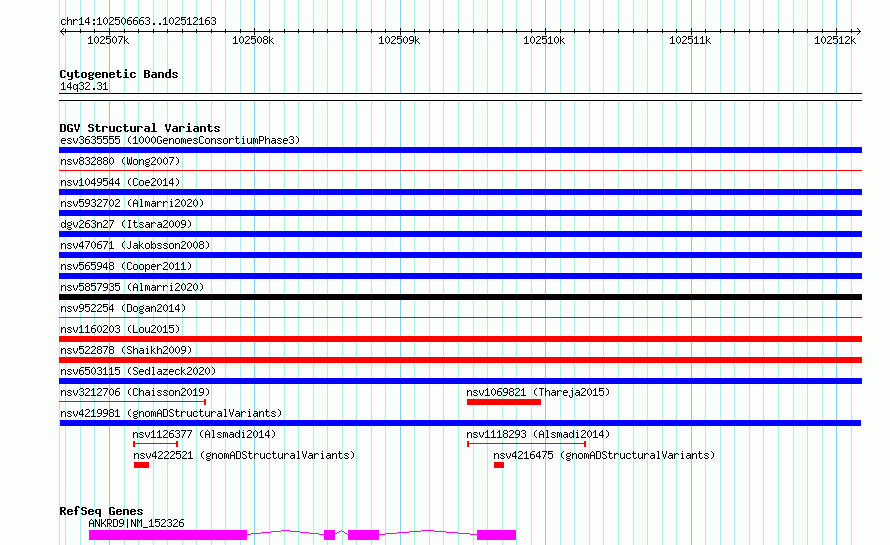Open nsv1160203 (Lou2015) label

pos(120,329)
